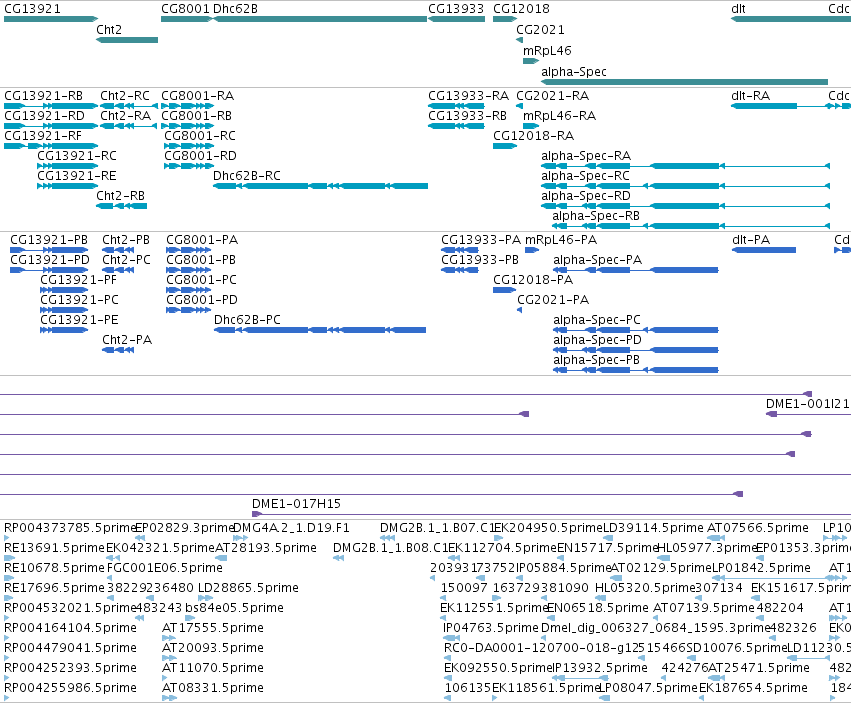The height and width of the screenshot is (703, 851).
Task: Click the CG8001-PB protein label
Action: 201,260
